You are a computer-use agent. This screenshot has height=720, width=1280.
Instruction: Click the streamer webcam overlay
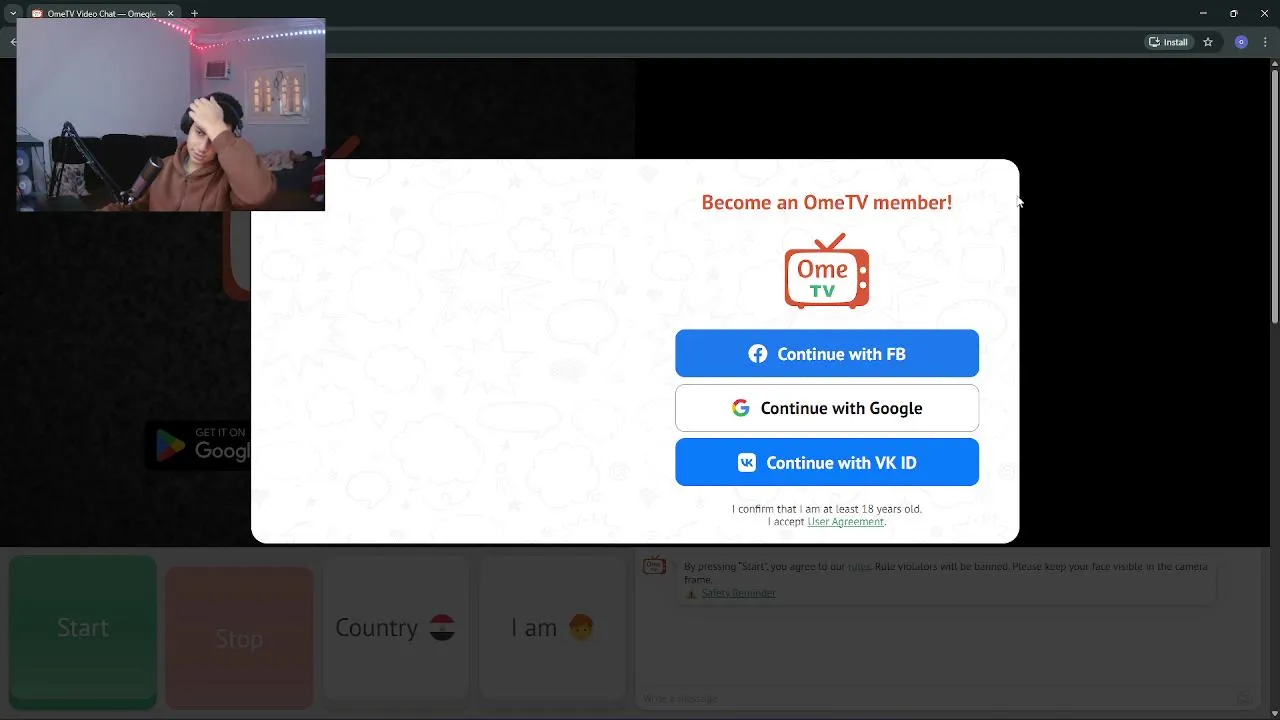coord(170,115)
